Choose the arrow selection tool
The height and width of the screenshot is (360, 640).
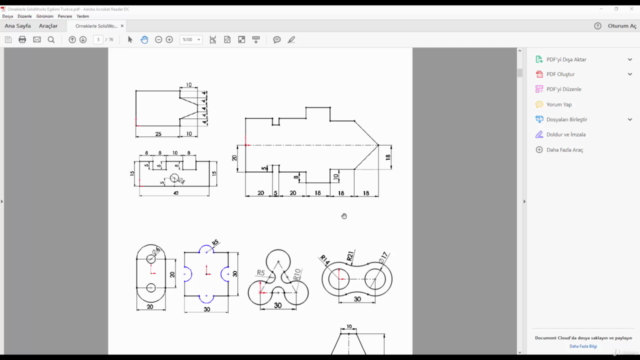coord(130,40)
